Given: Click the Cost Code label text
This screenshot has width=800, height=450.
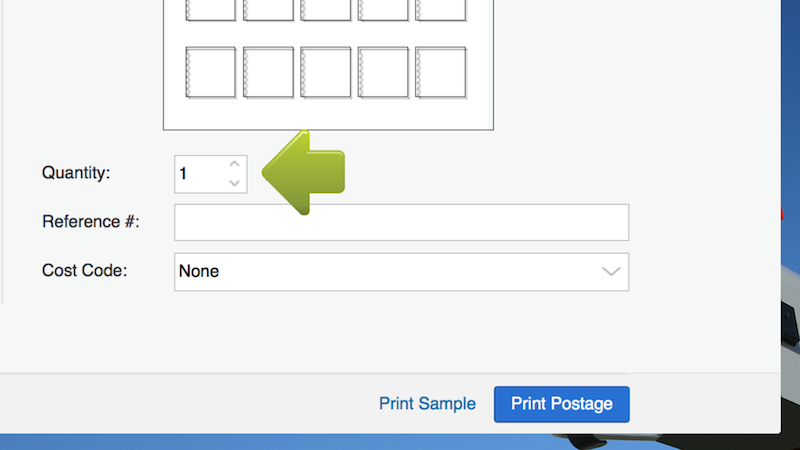Looking at the screenshot, I should (x=85, y=271).
